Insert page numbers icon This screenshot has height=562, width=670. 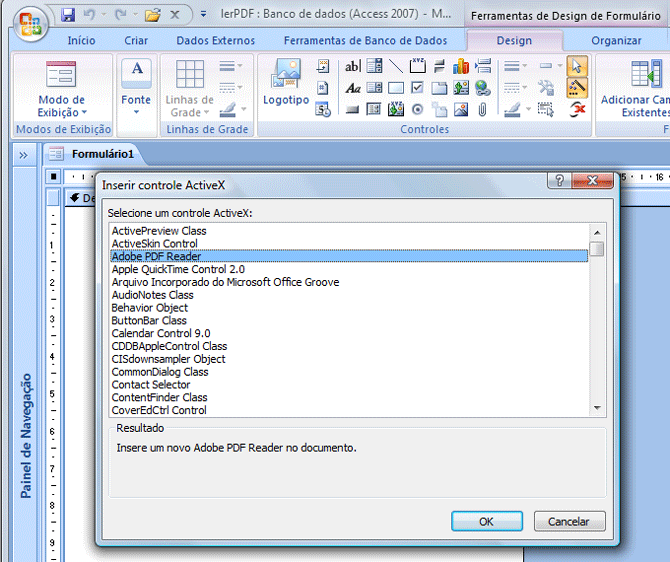(x=323, y=88)
